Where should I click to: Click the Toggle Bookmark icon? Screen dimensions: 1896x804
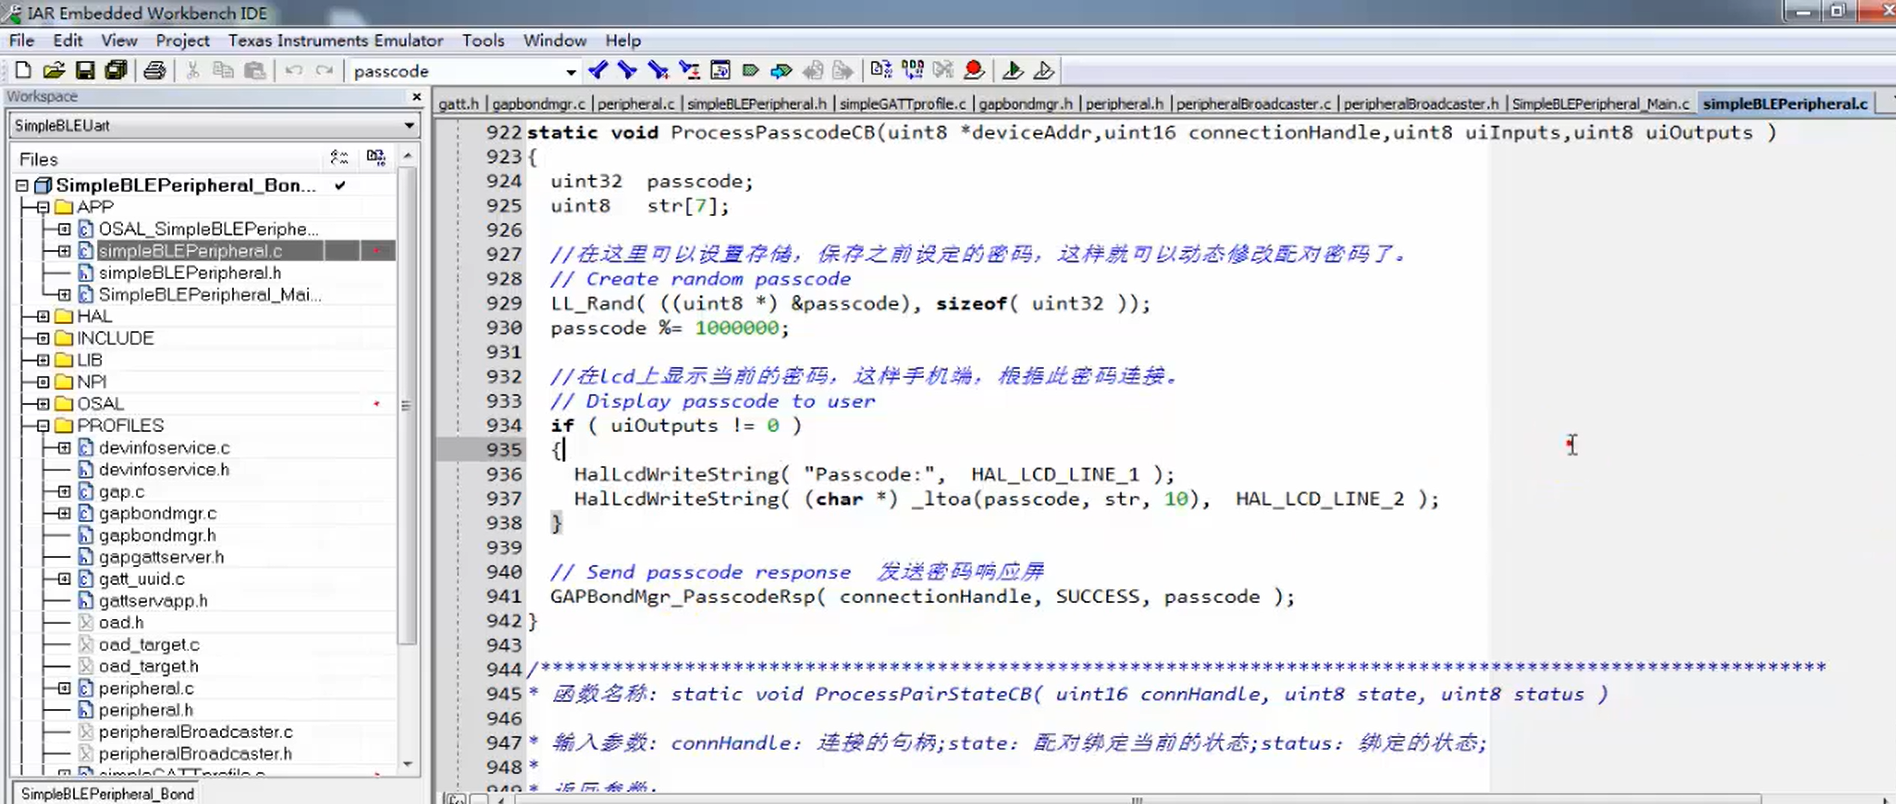750,70
